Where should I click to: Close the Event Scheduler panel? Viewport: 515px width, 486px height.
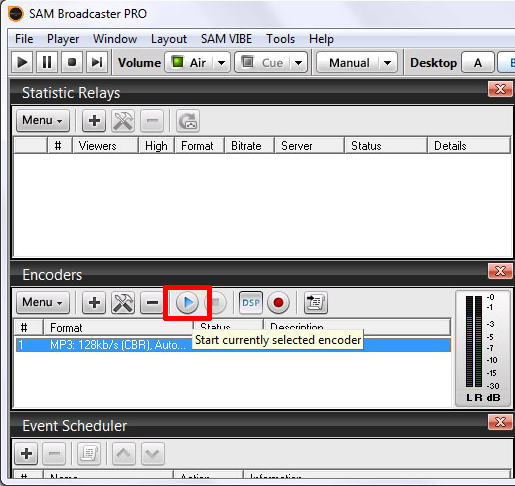point(500,422)
